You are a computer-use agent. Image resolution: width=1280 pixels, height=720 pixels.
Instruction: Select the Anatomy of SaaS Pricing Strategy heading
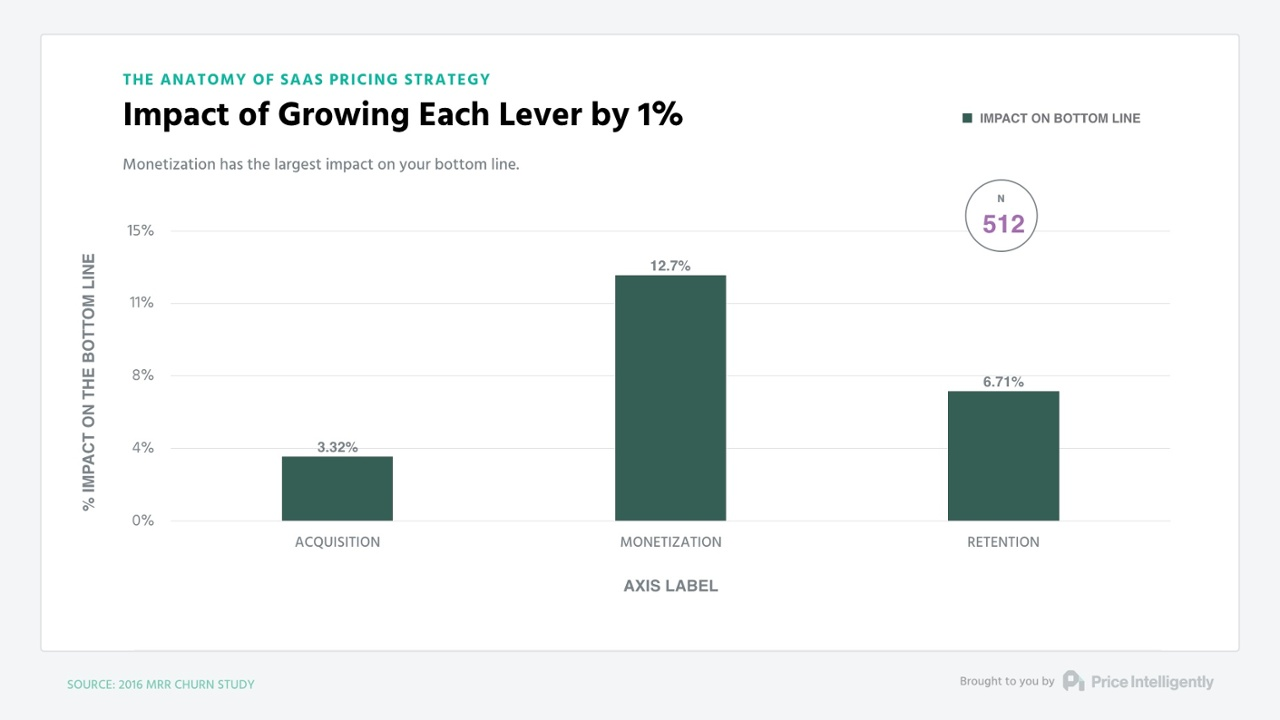[306, 79]
